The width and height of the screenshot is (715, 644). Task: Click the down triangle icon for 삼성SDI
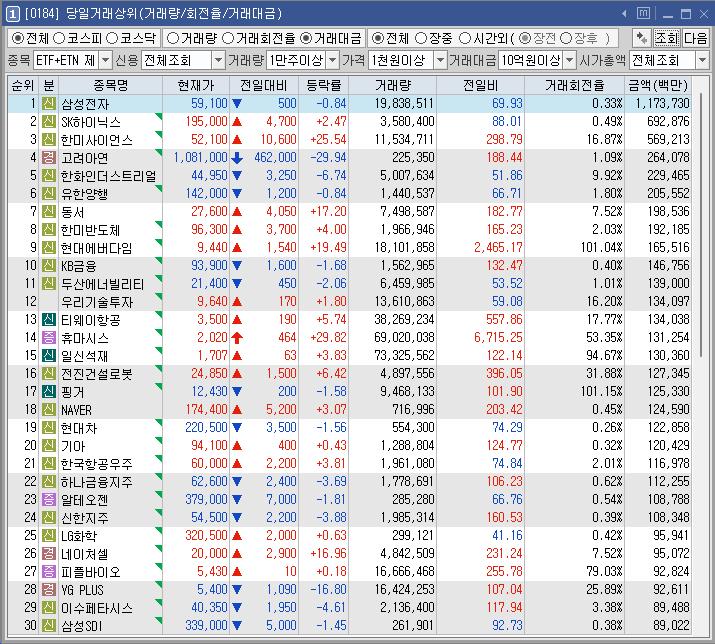(x=237, y=625)
